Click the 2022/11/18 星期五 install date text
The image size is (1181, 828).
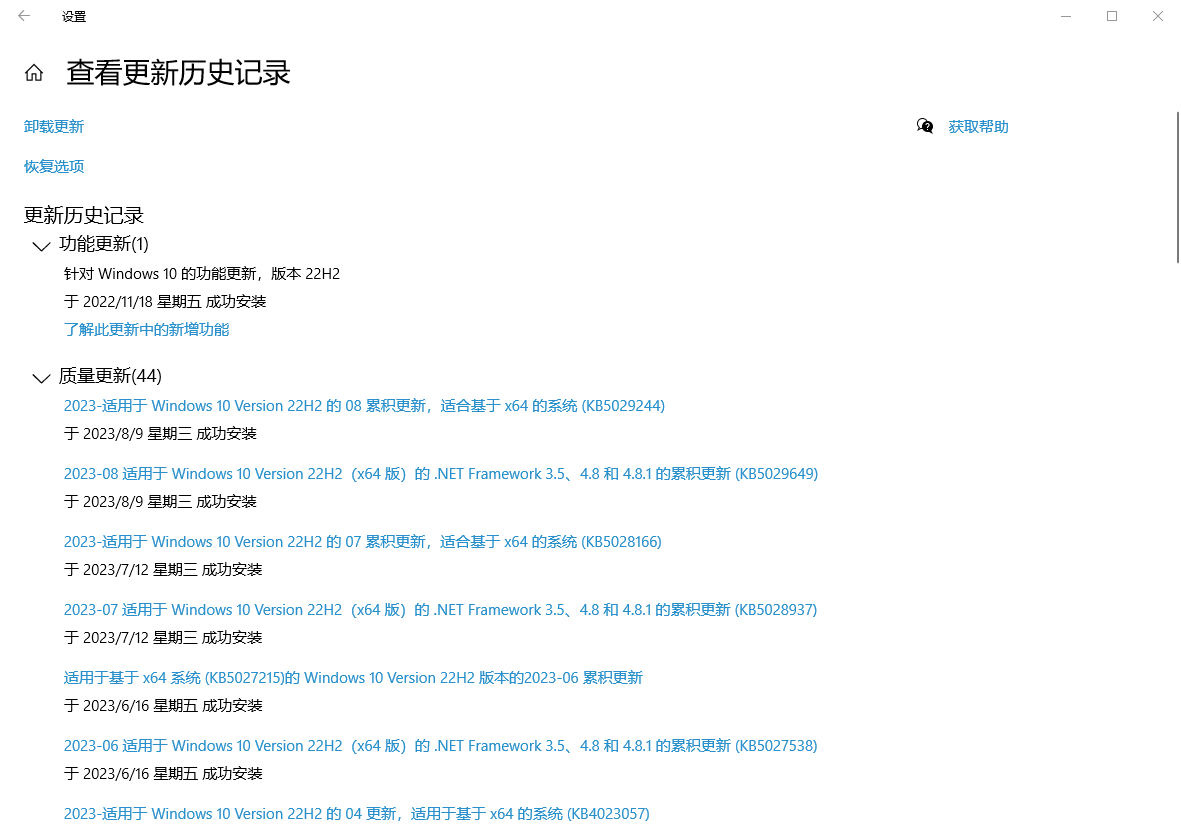pyautogui.click(x=165, y=301)
